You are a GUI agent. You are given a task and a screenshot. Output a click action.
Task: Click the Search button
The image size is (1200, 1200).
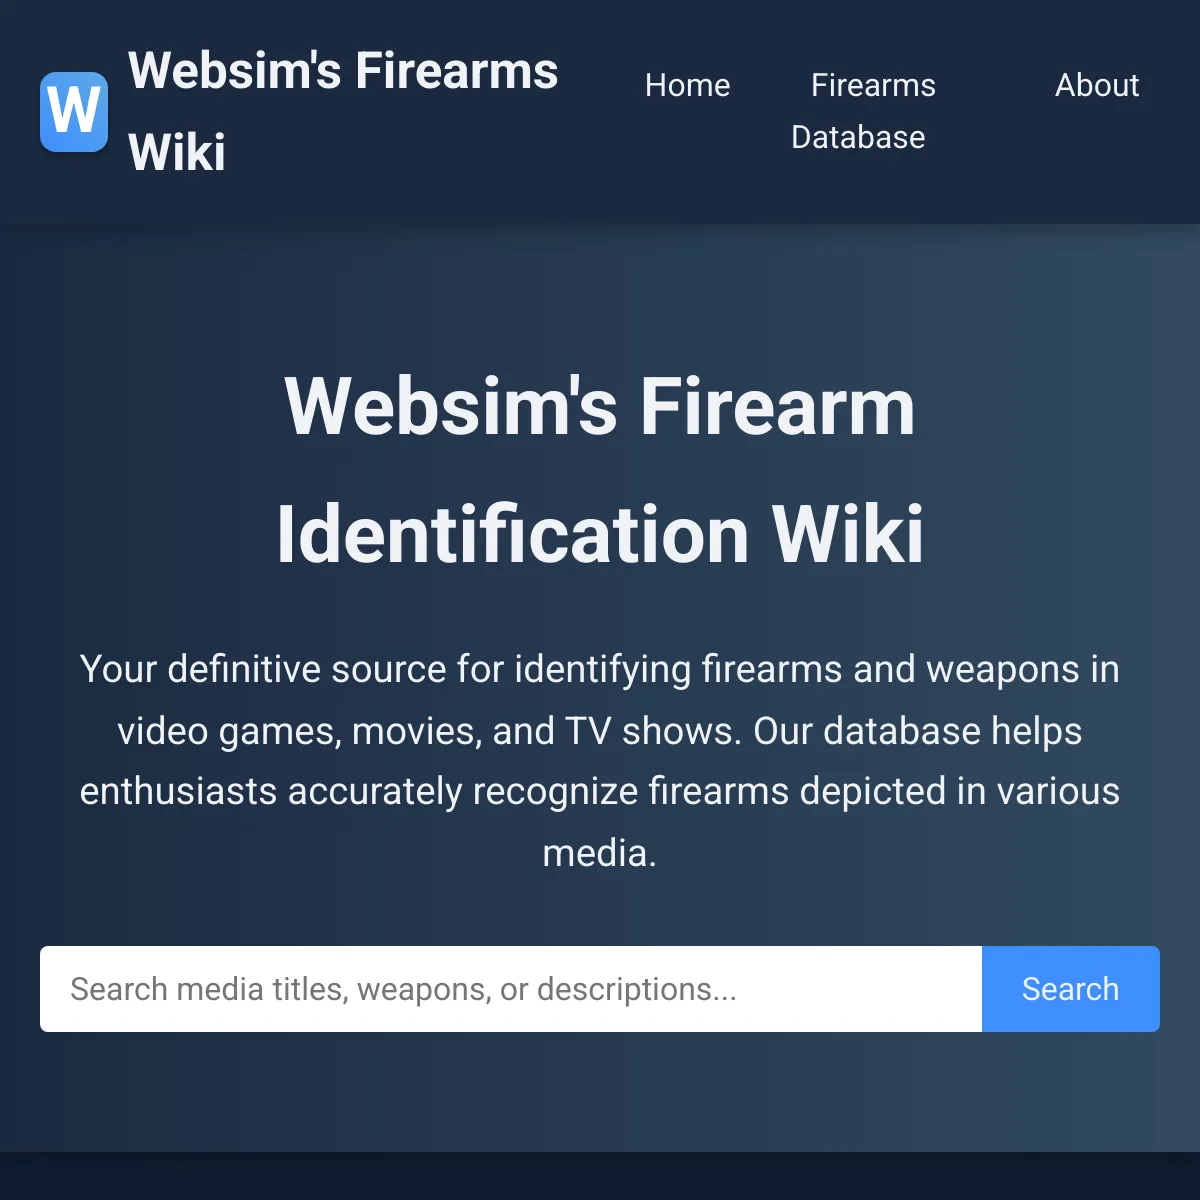pos(1071,989)
